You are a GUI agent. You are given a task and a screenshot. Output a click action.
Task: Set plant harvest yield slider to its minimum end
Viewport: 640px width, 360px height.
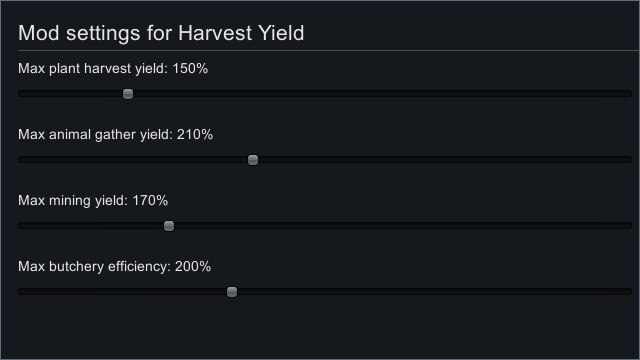tap(20, 94)
